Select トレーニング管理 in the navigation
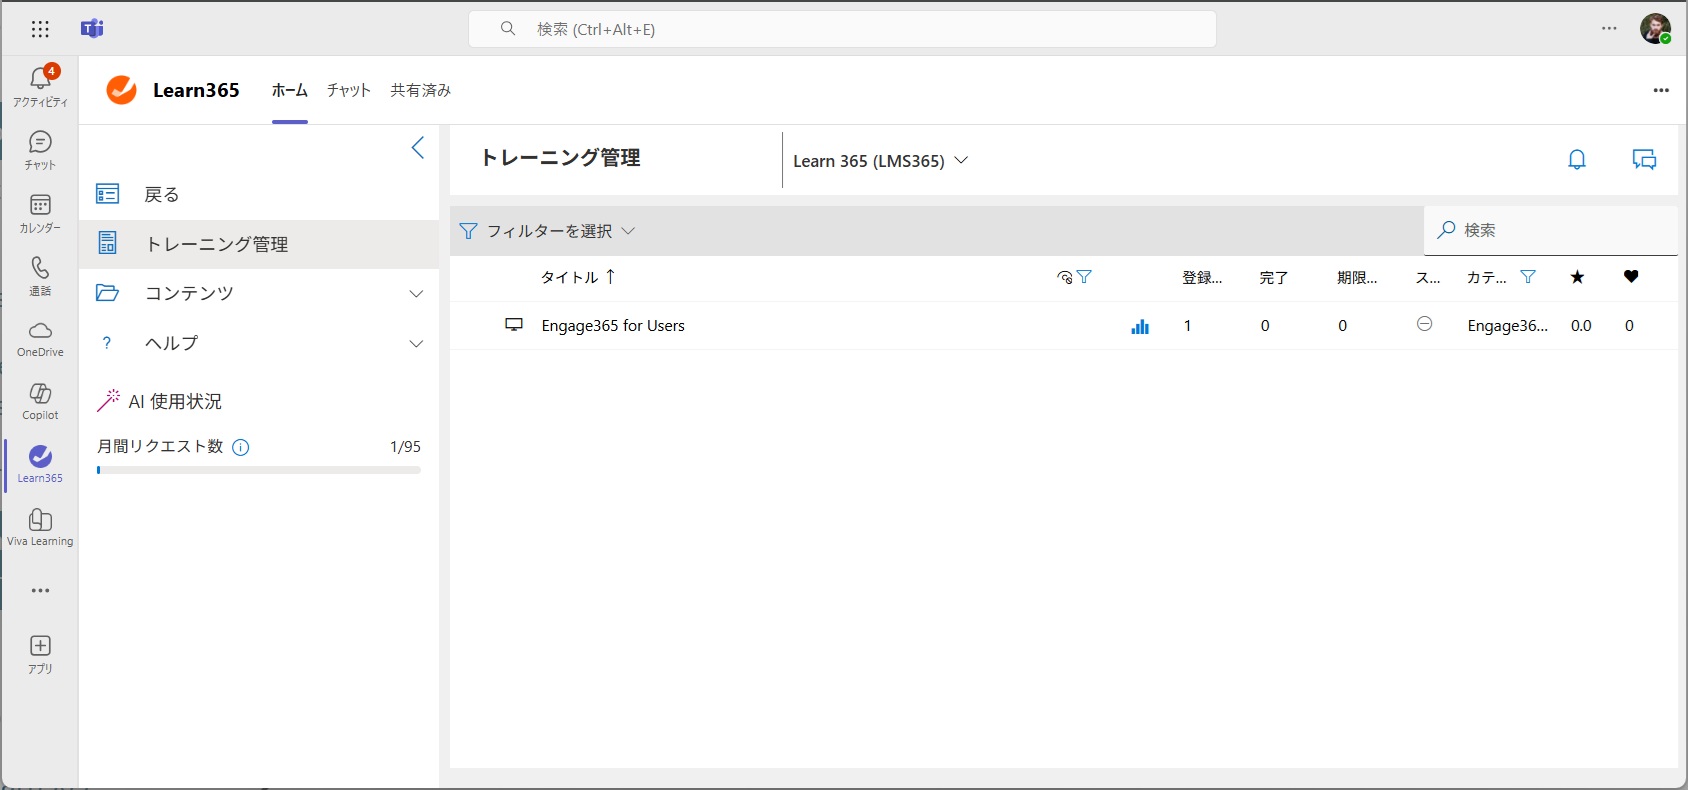This screenshot has width=1688, height=790. pos(259,244)
